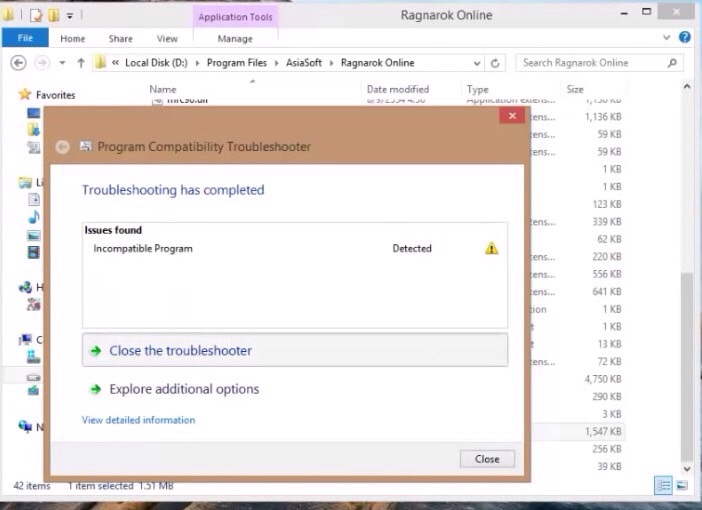Open recent locations dropdown arrow
The width and height of the screenshot is (702, 510).
pos(62,63)
